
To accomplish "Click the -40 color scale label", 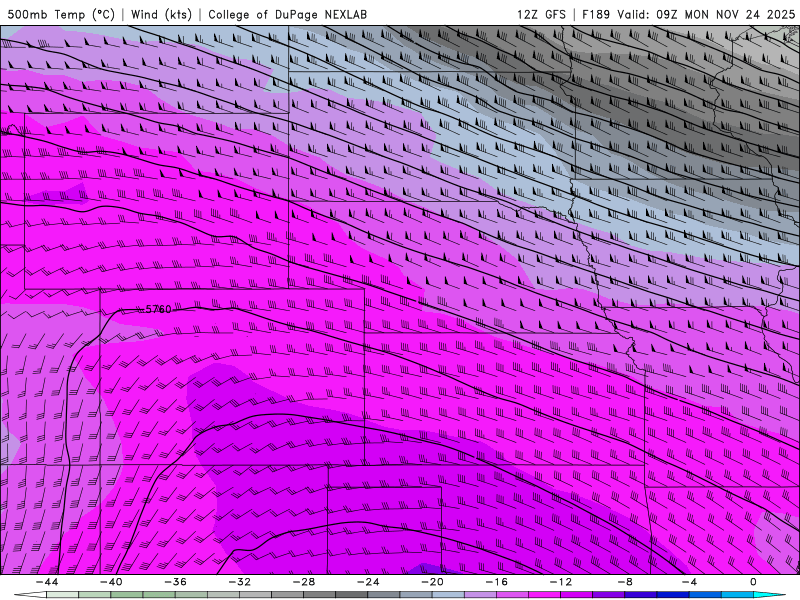I will pyautogui.click(x=111, y=582).
